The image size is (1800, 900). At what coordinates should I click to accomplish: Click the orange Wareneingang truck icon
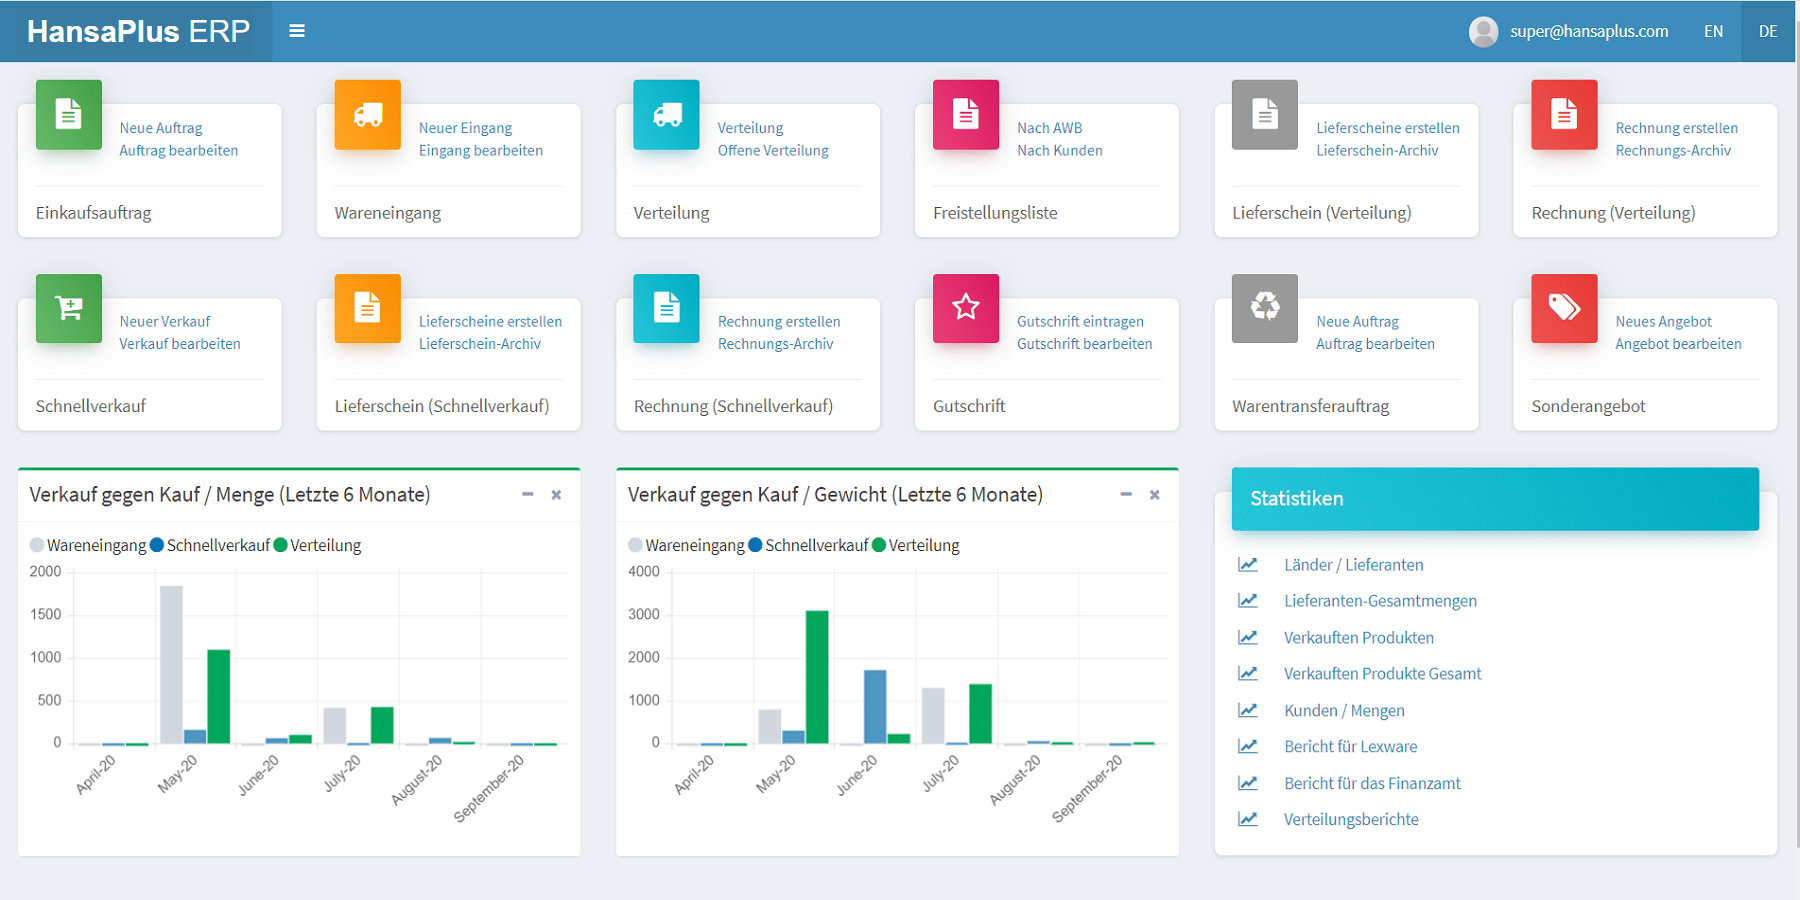point(367,115)
